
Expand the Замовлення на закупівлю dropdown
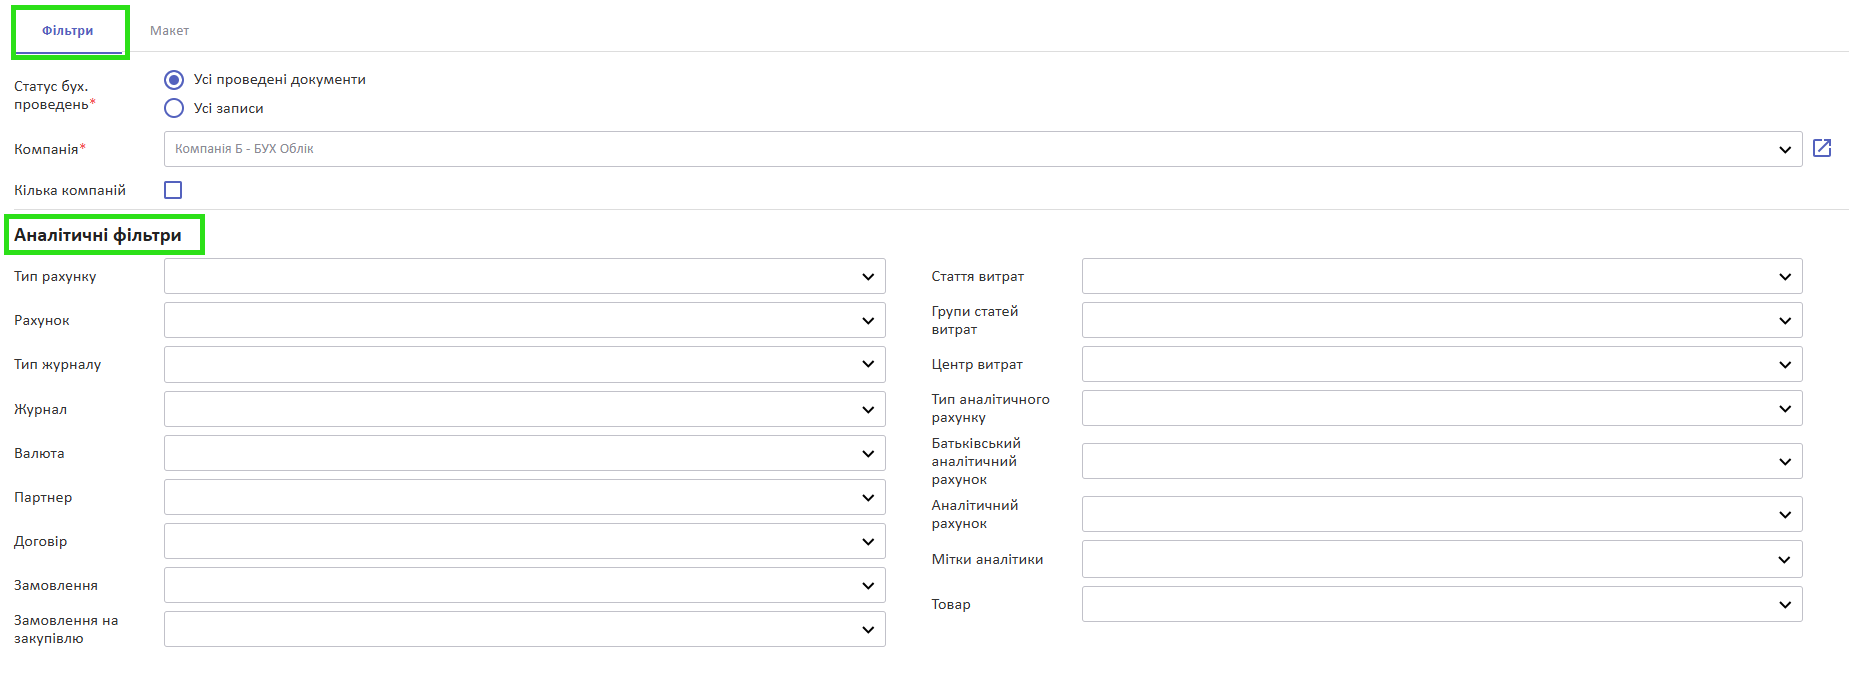525,629
